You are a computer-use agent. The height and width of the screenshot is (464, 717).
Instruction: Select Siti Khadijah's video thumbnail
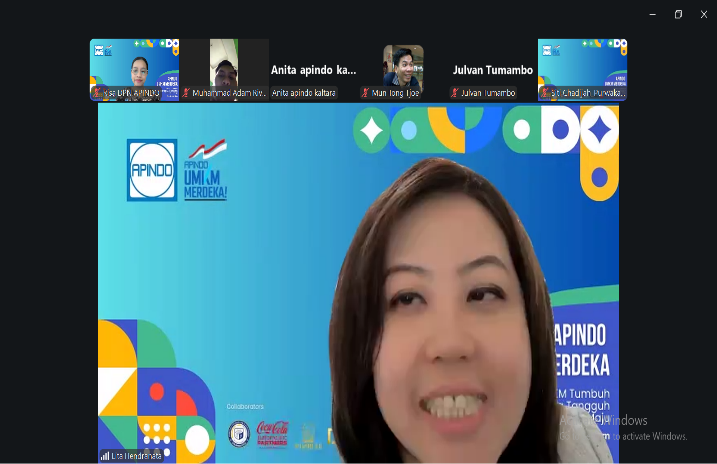(582, 65)
